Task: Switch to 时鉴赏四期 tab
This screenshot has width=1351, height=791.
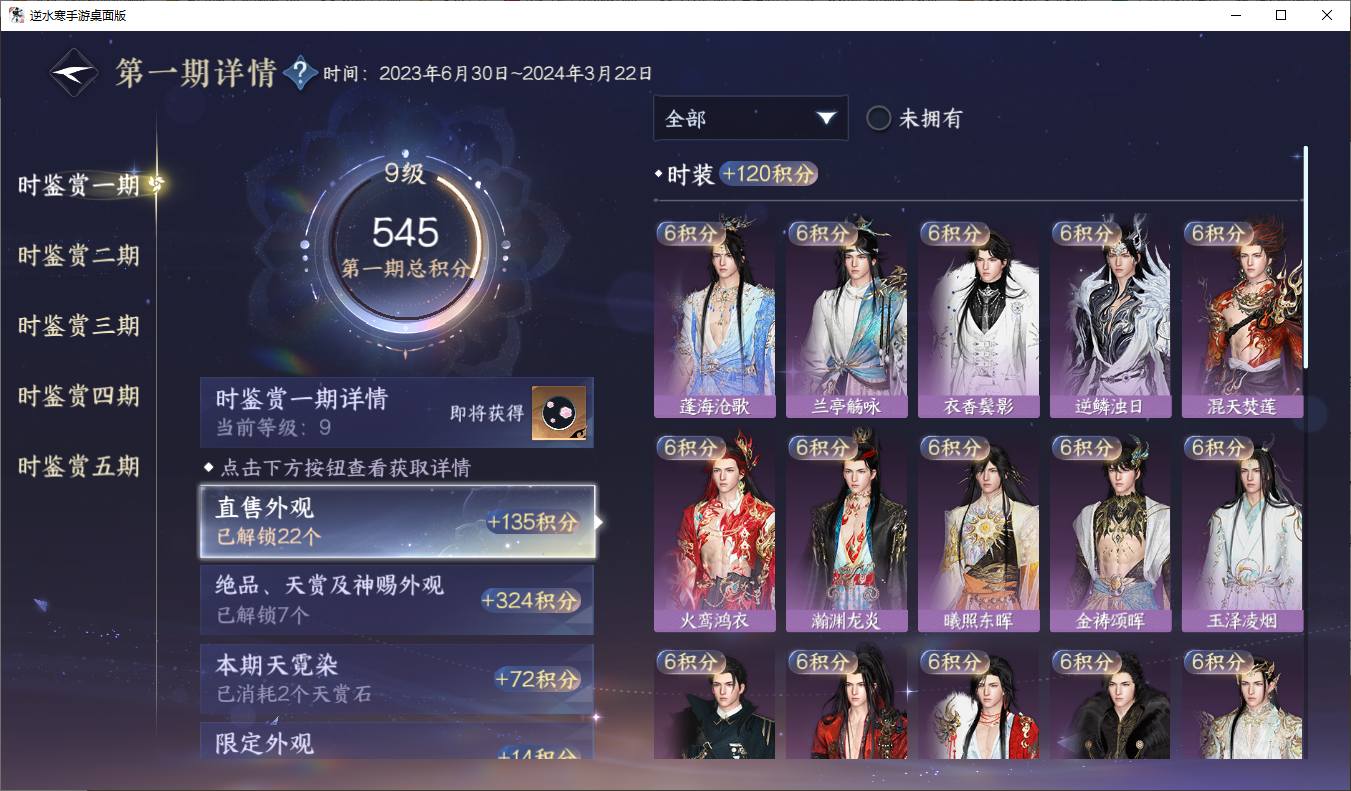Action: click(78, 396)
